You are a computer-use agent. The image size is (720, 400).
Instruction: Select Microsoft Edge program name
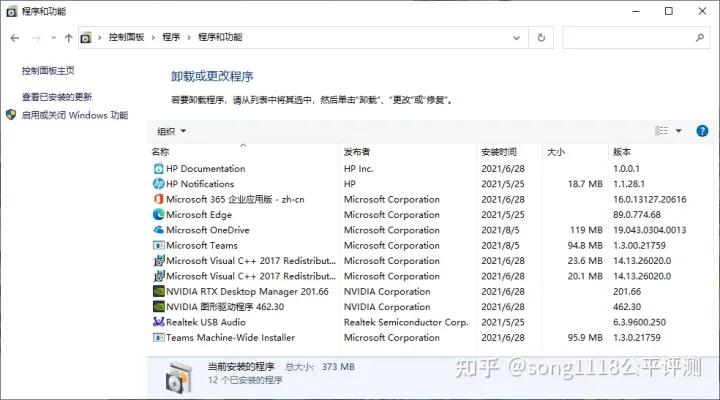(199, 214)
